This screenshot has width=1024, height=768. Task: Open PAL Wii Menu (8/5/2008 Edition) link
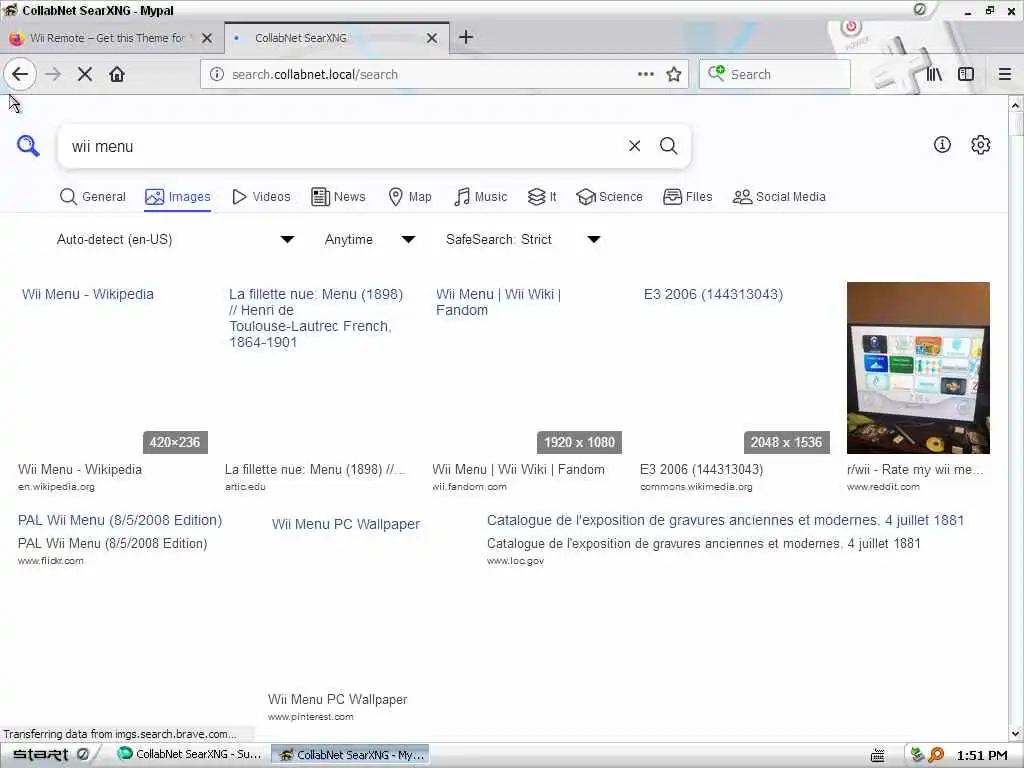[x=120, y=520]
